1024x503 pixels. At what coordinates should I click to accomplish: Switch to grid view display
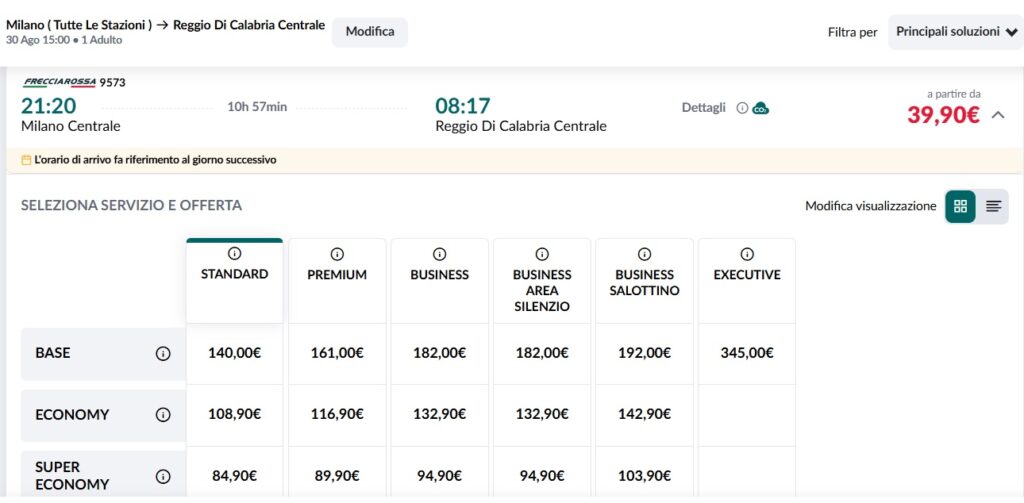coord(960,206)
